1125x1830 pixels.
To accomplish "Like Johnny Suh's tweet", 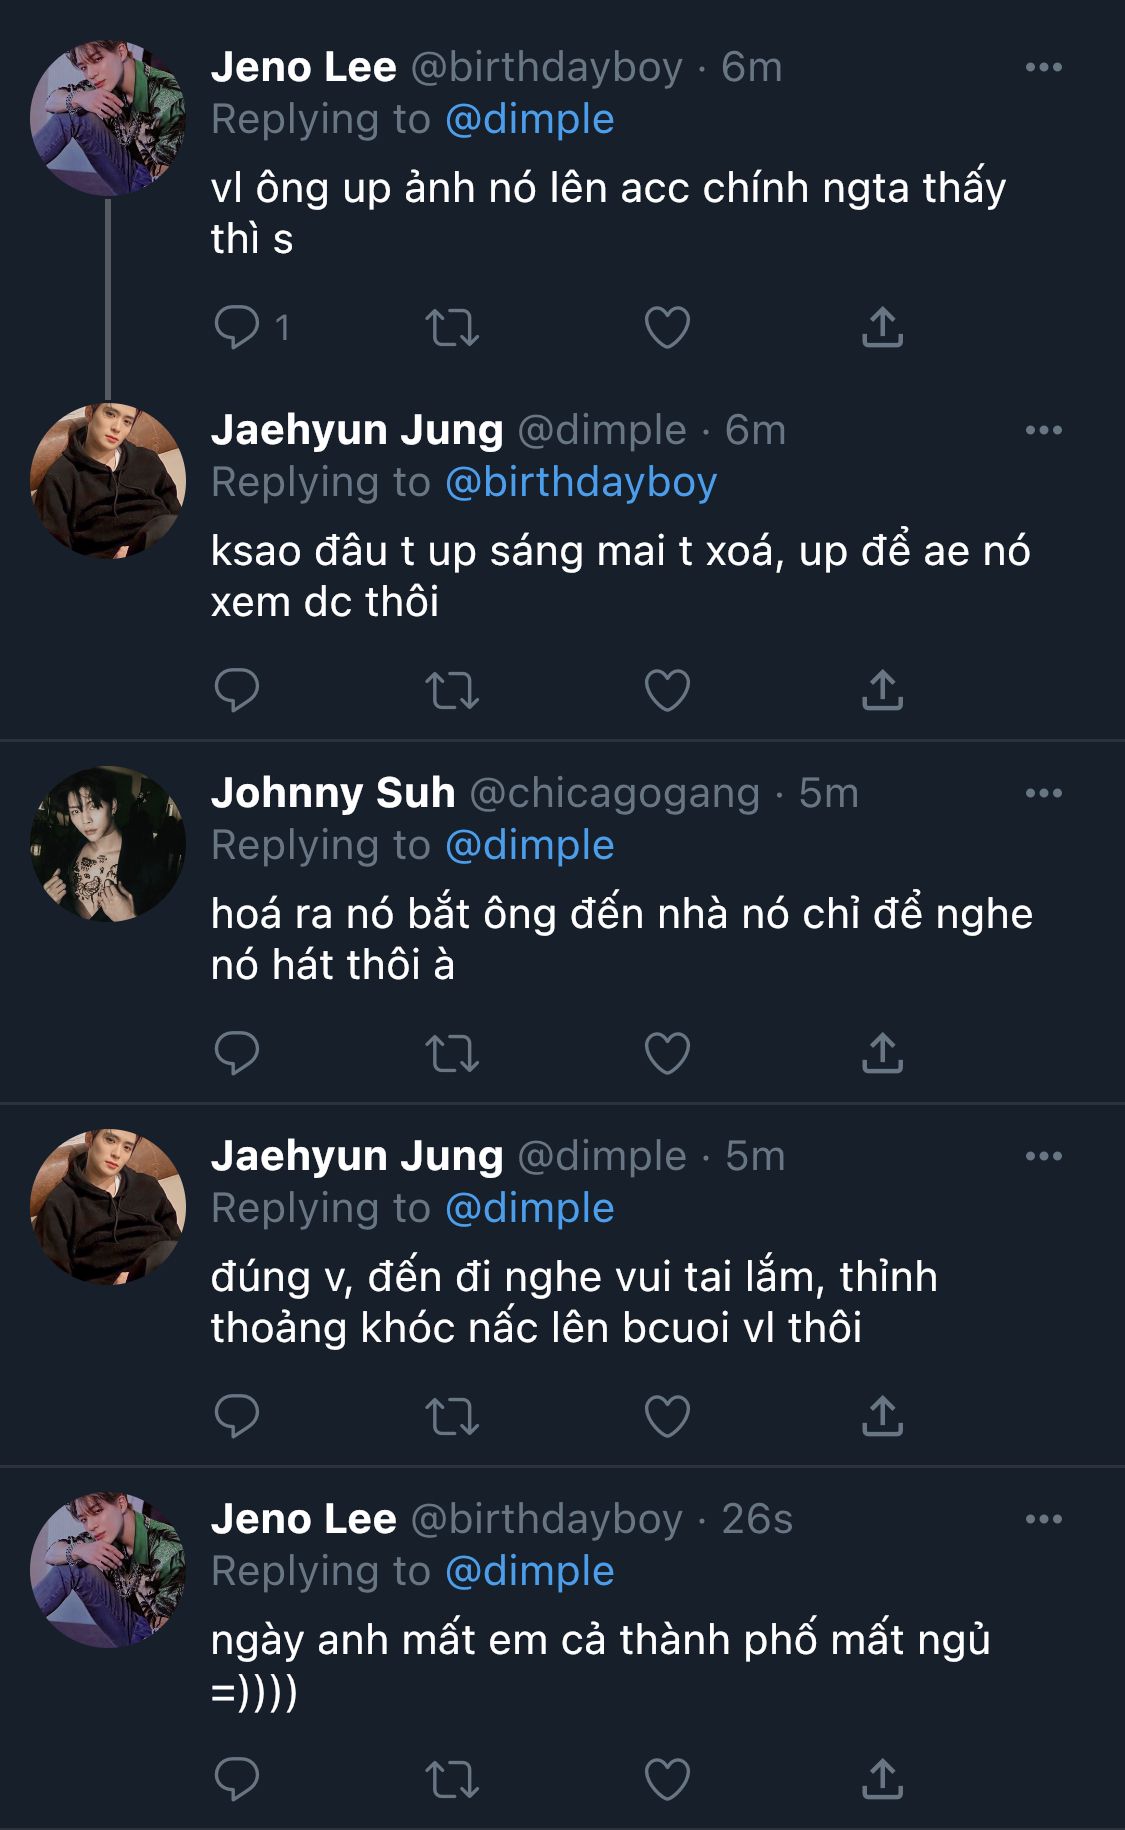I will click(x=667, y=1053).
